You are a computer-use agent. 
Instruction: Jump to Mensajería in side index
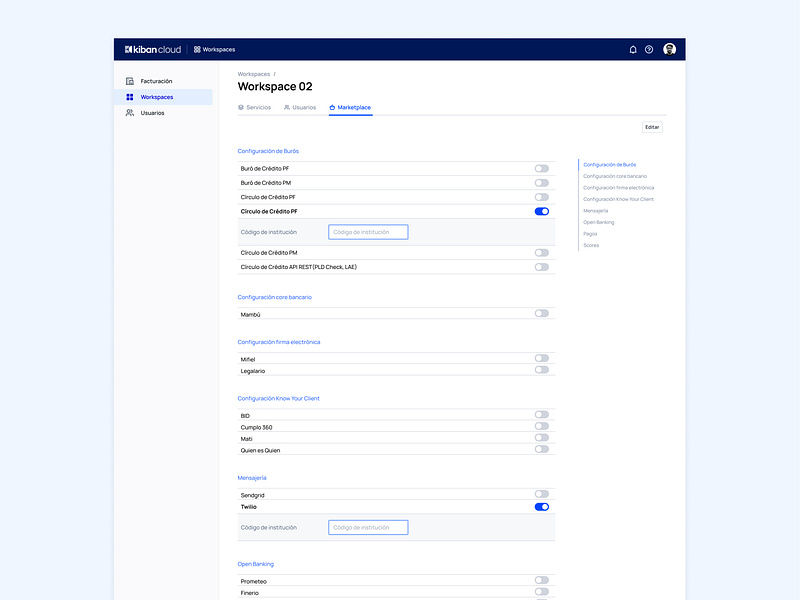(595, 211)
